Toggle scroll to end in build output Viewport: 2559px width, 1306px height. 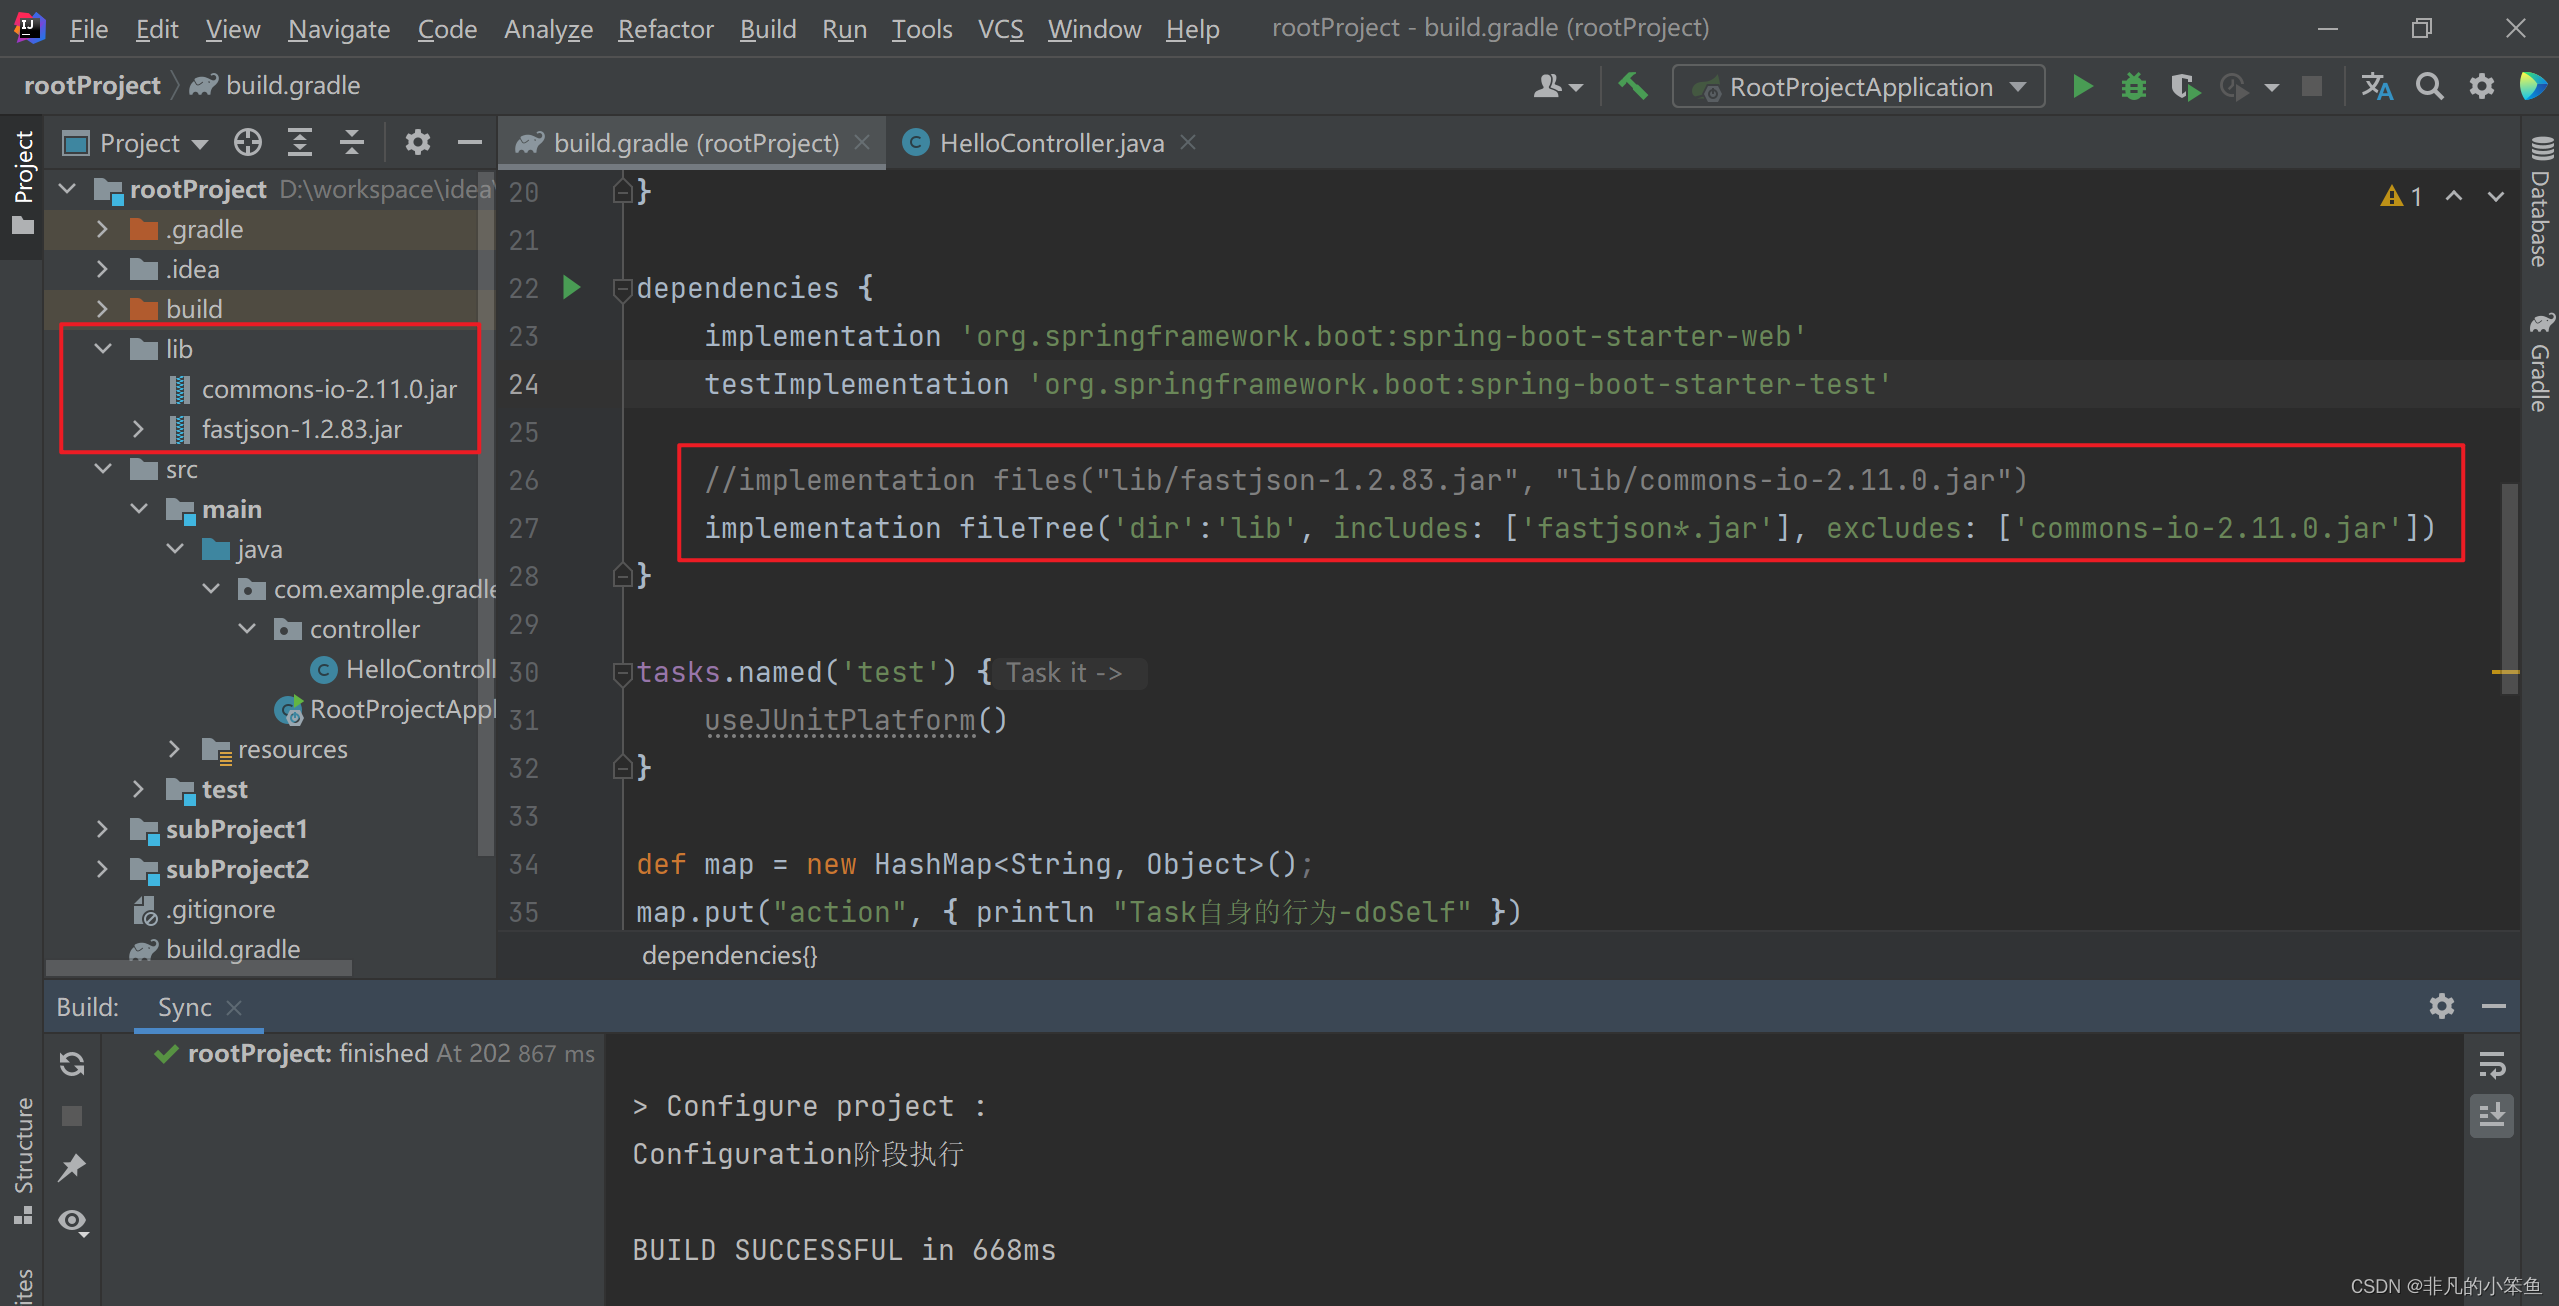(x=2492, y=1115)
